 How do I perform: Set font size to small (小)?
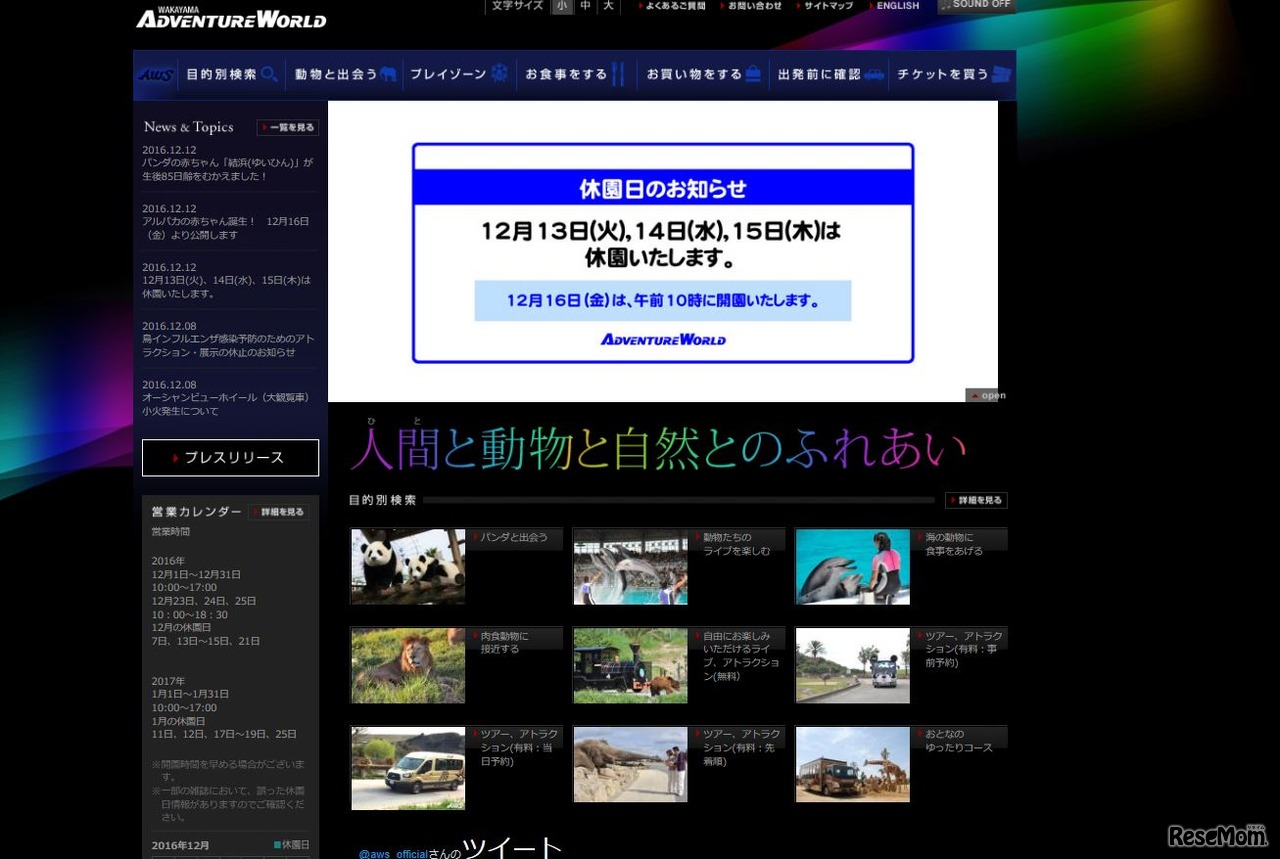tap(562, 6)
